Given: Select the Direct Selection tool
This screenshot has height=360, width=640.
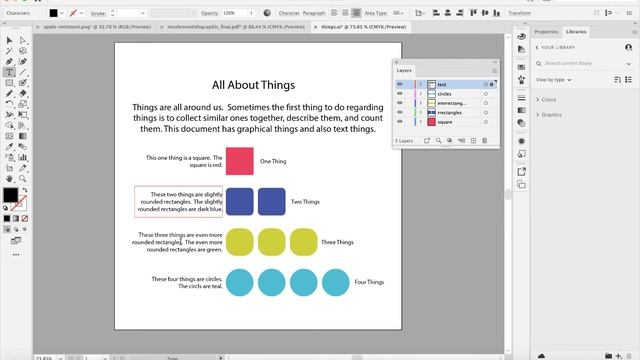Looking at the screenshot, I should point(23,40).
